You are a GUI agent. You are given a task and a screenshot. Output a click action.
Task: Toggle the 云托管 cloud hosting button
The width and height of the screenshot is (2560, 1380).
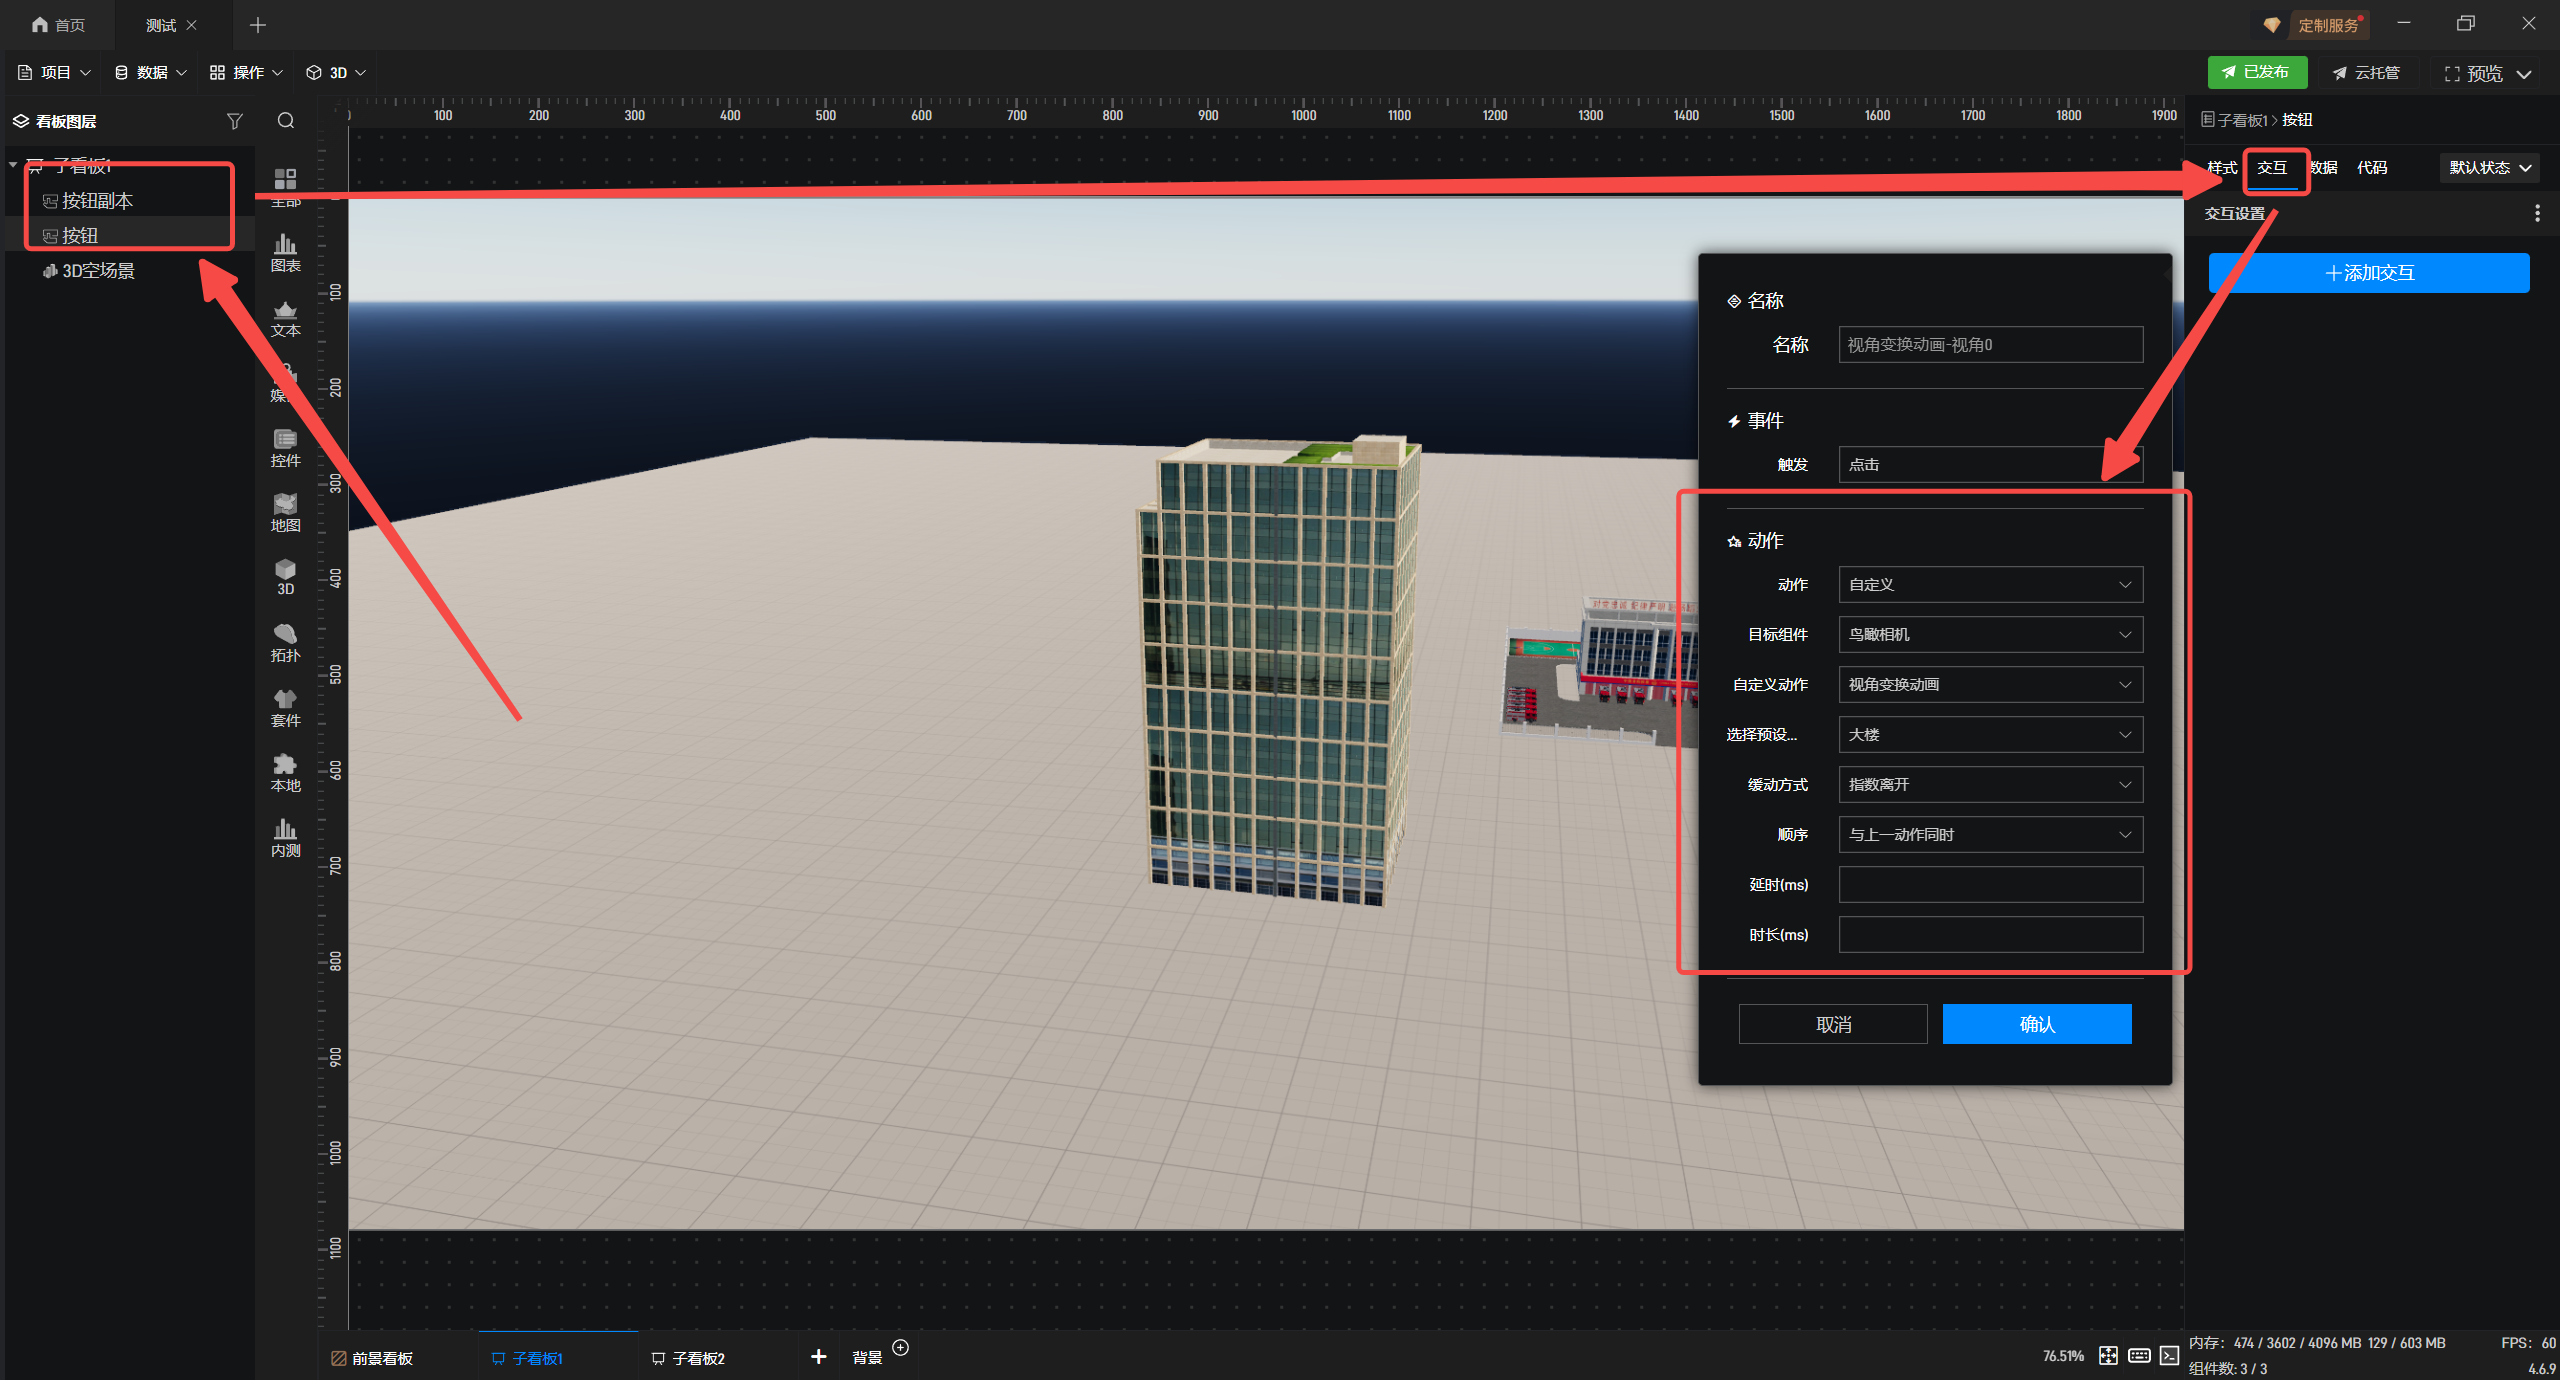coord(2366,73)
